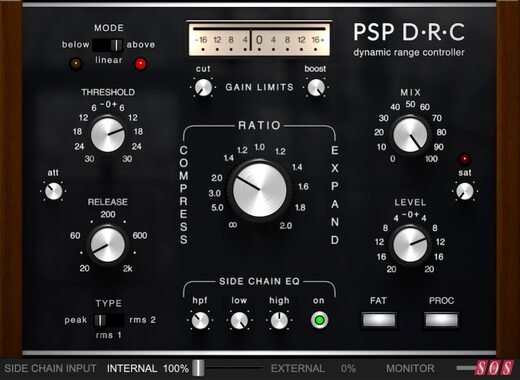The width and height of the screenshot is (520, 380).
Task: Click the unlit 'below' mode LED
Action: click(x=75, y=63)
